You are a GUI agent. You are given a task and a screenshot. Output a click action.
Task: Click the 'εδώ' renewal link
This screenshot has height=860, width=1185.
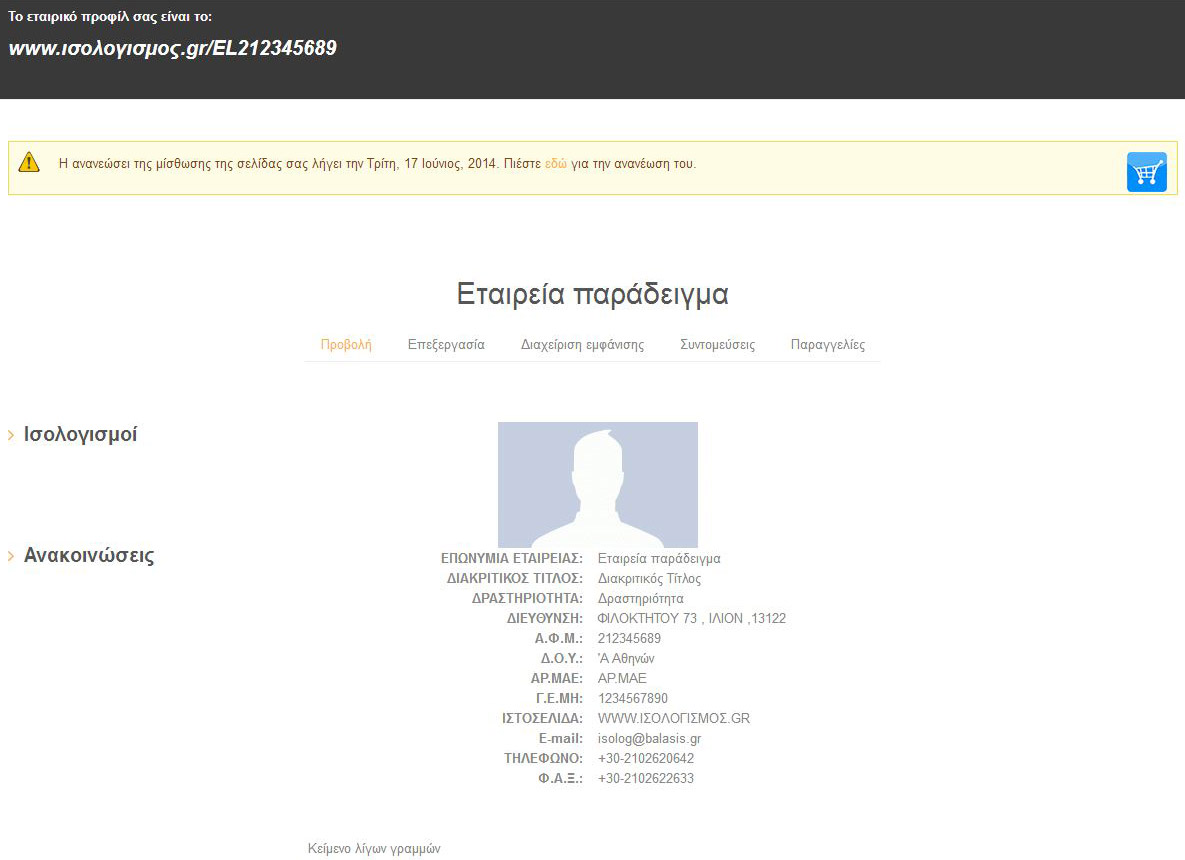(x=555, y=163)
